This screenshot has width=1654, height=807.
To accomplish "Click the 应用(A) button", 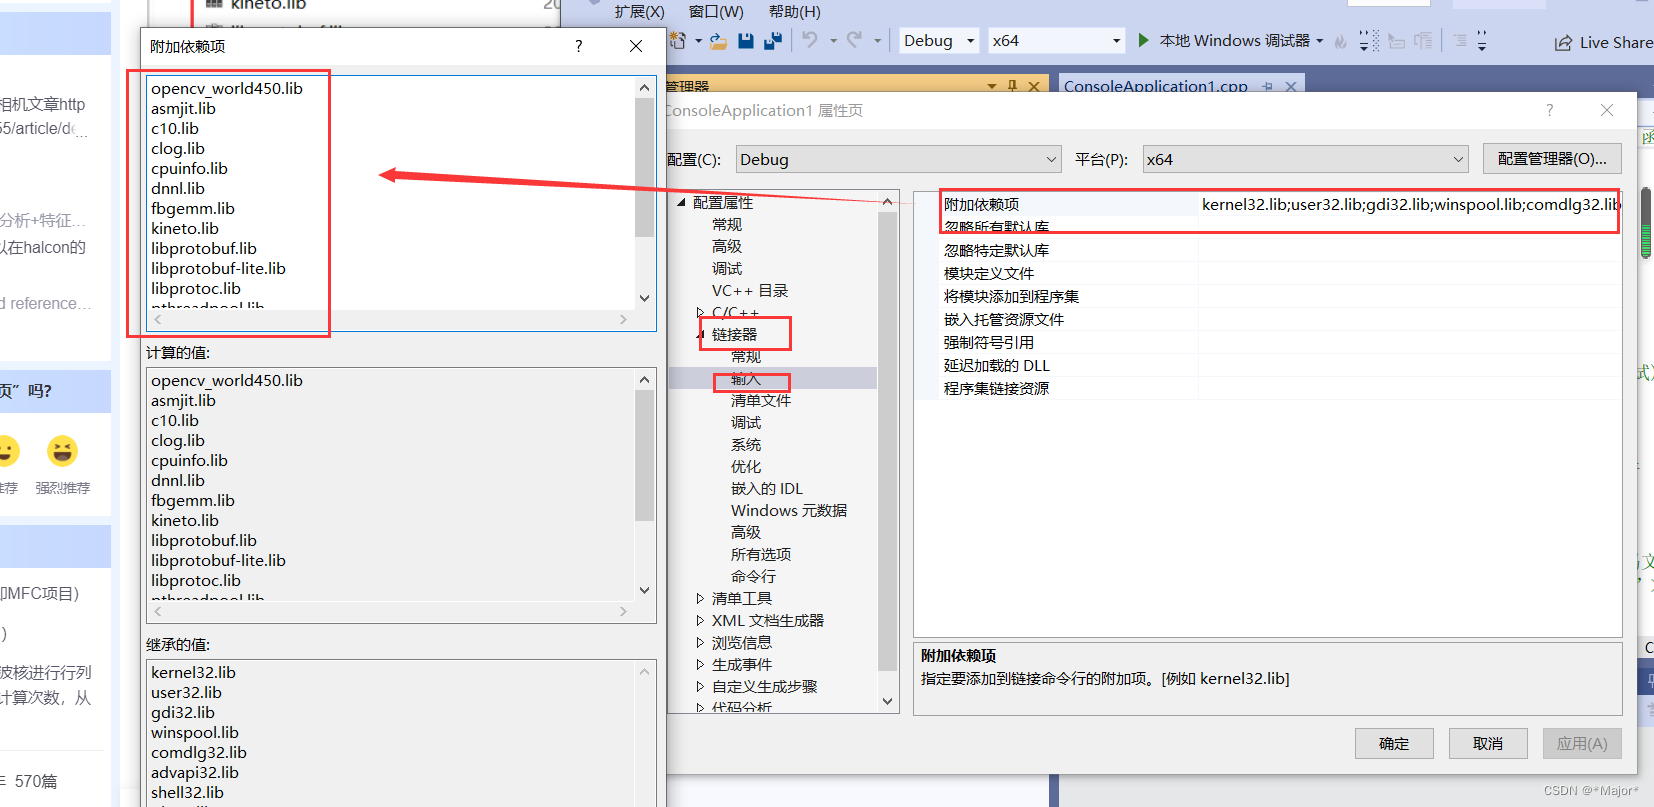I will pyautogui.click(x=1582, y=743).
